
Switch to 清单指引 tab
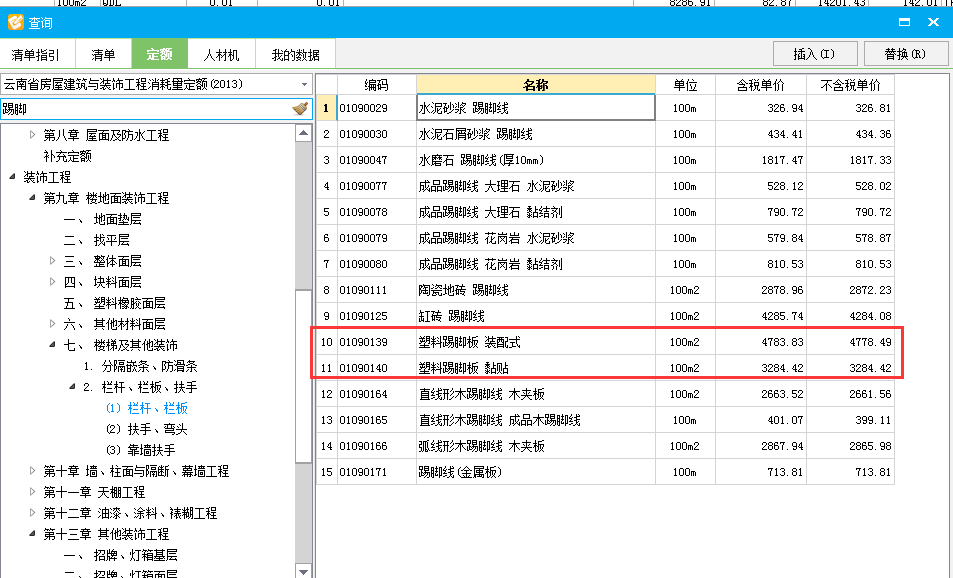pos(36,55)
